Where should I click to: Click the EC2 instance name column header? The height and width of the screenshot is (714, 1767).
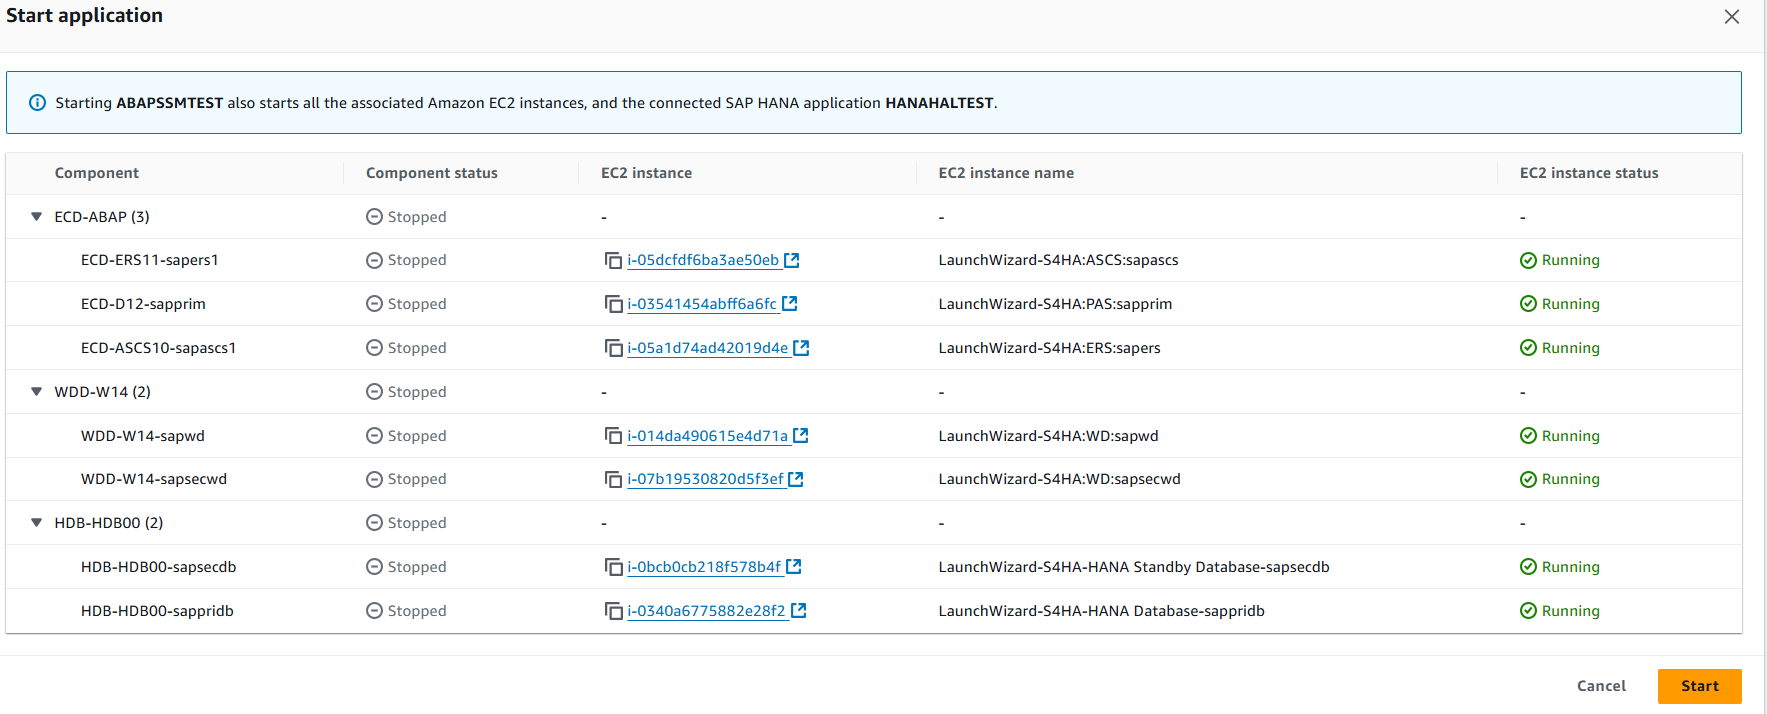coord(1006,173)
